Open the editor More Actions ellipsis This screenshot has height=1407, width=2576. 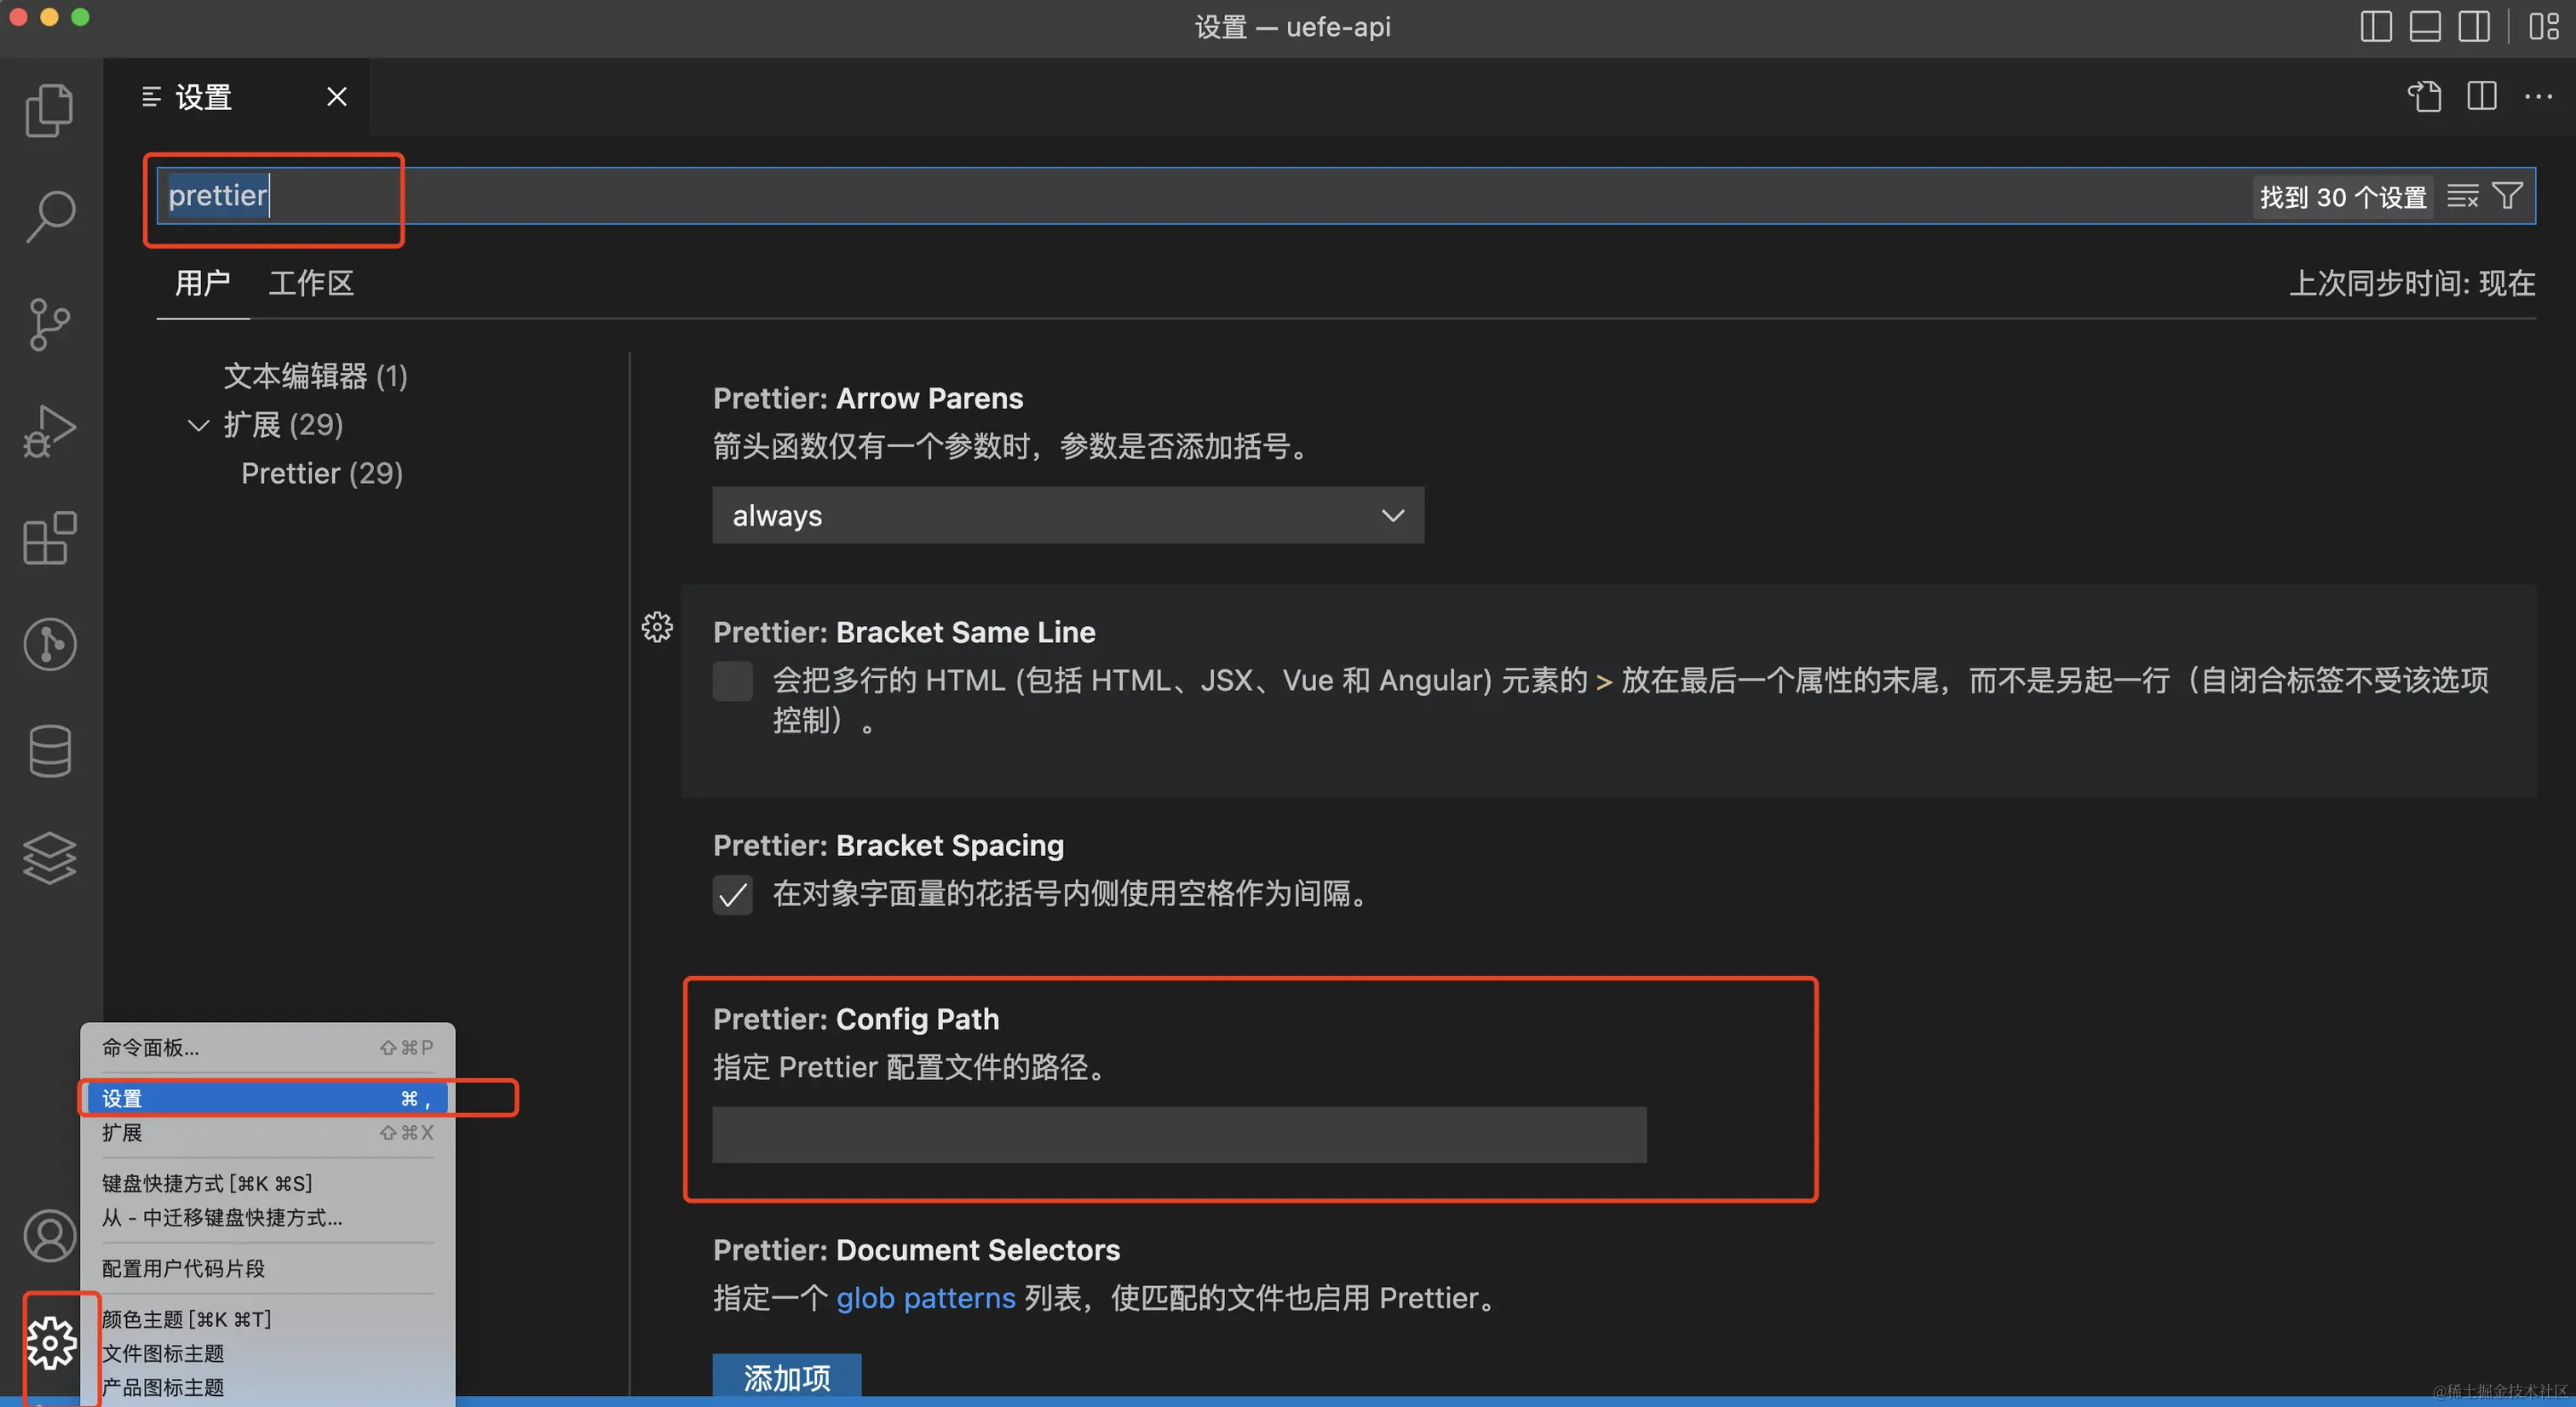point(2538,97)
